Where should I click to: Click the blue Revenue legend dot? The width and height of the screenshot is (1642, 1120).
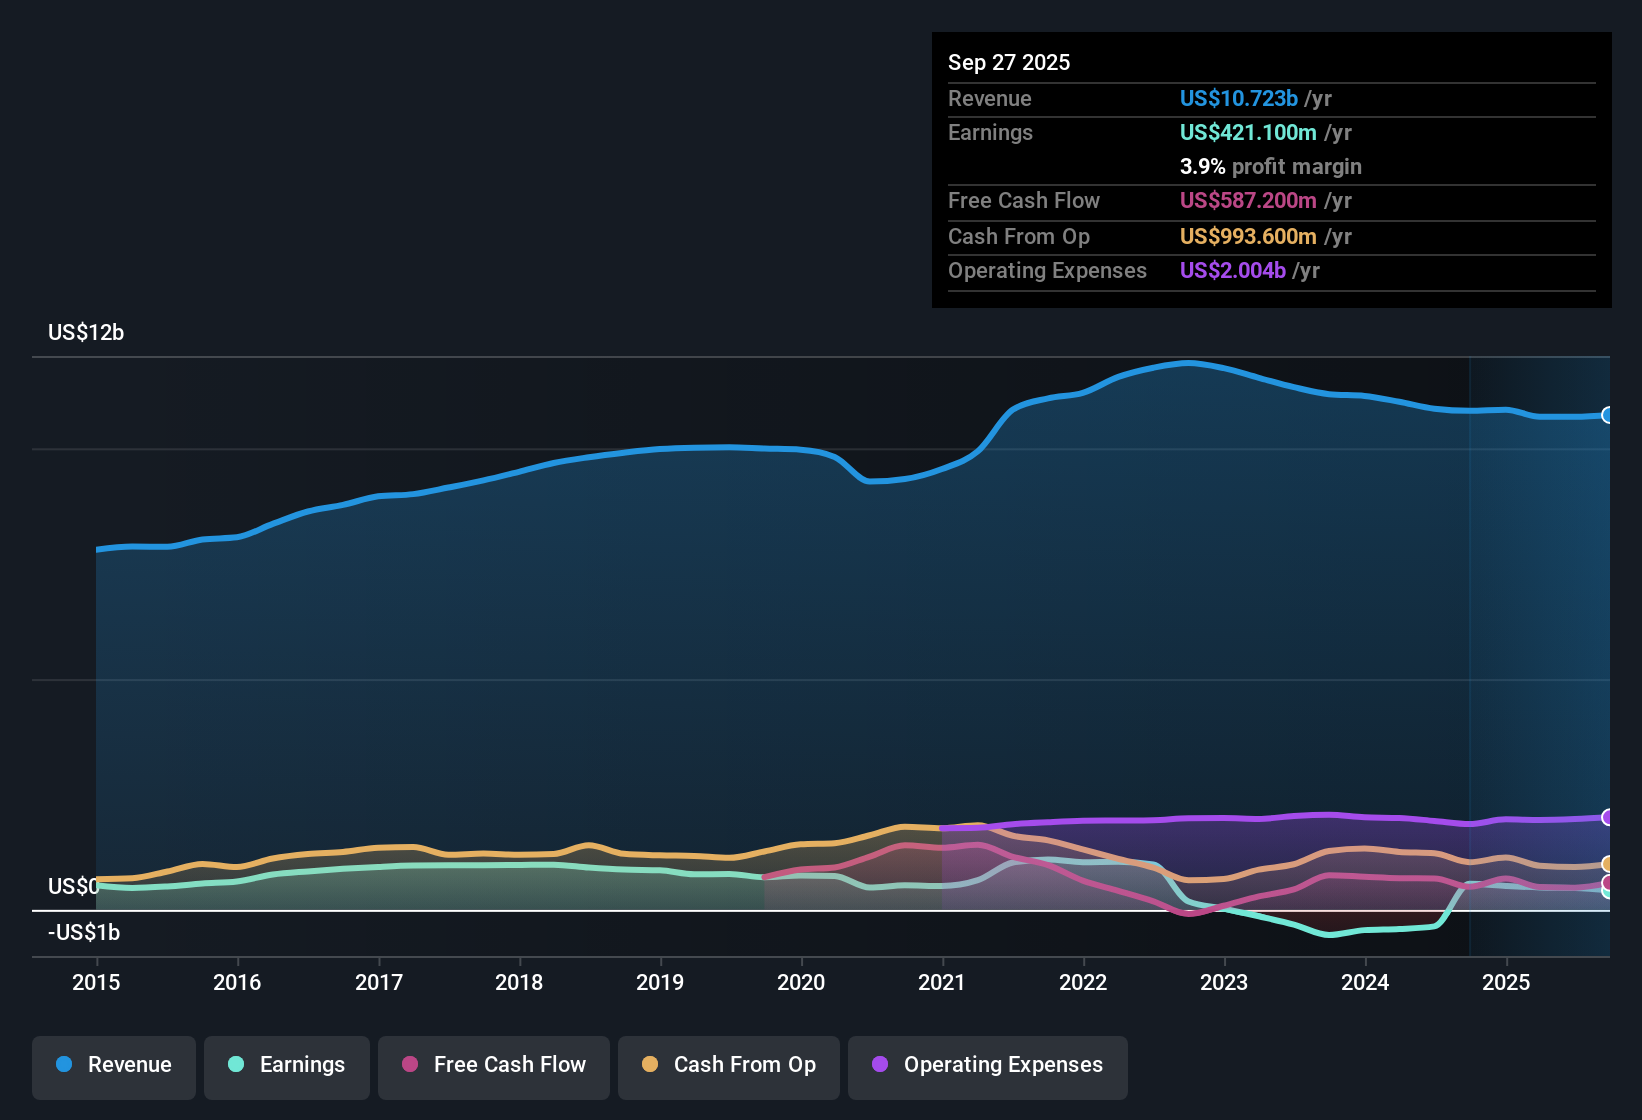coord(63,1065)
